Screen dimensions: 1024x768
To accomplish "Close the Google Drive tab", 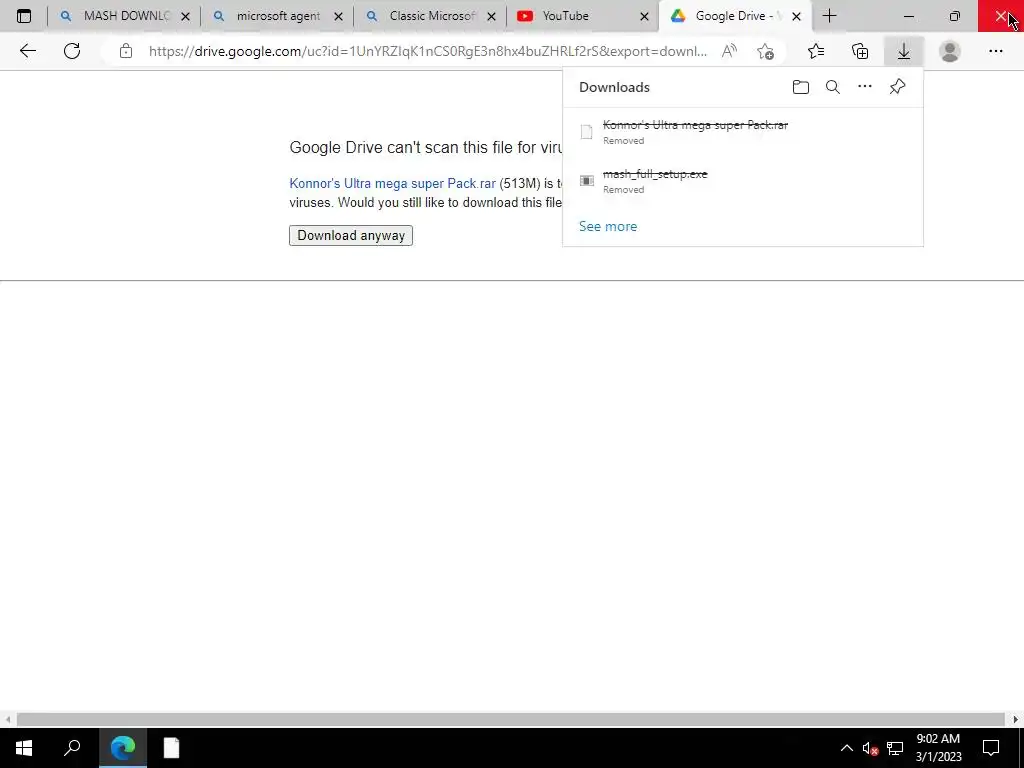I will click(796, 16).
